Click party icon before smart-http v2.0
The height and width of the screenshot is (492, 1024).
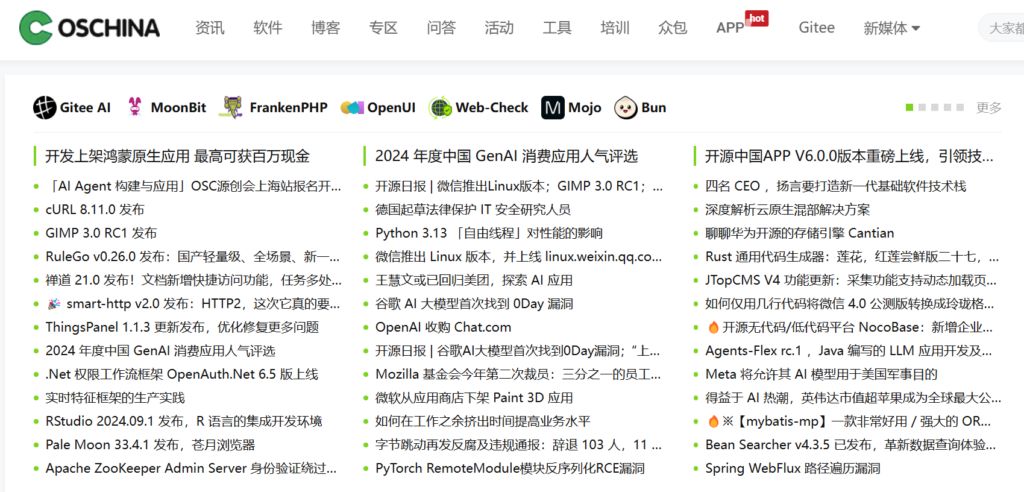pos(54,304)
